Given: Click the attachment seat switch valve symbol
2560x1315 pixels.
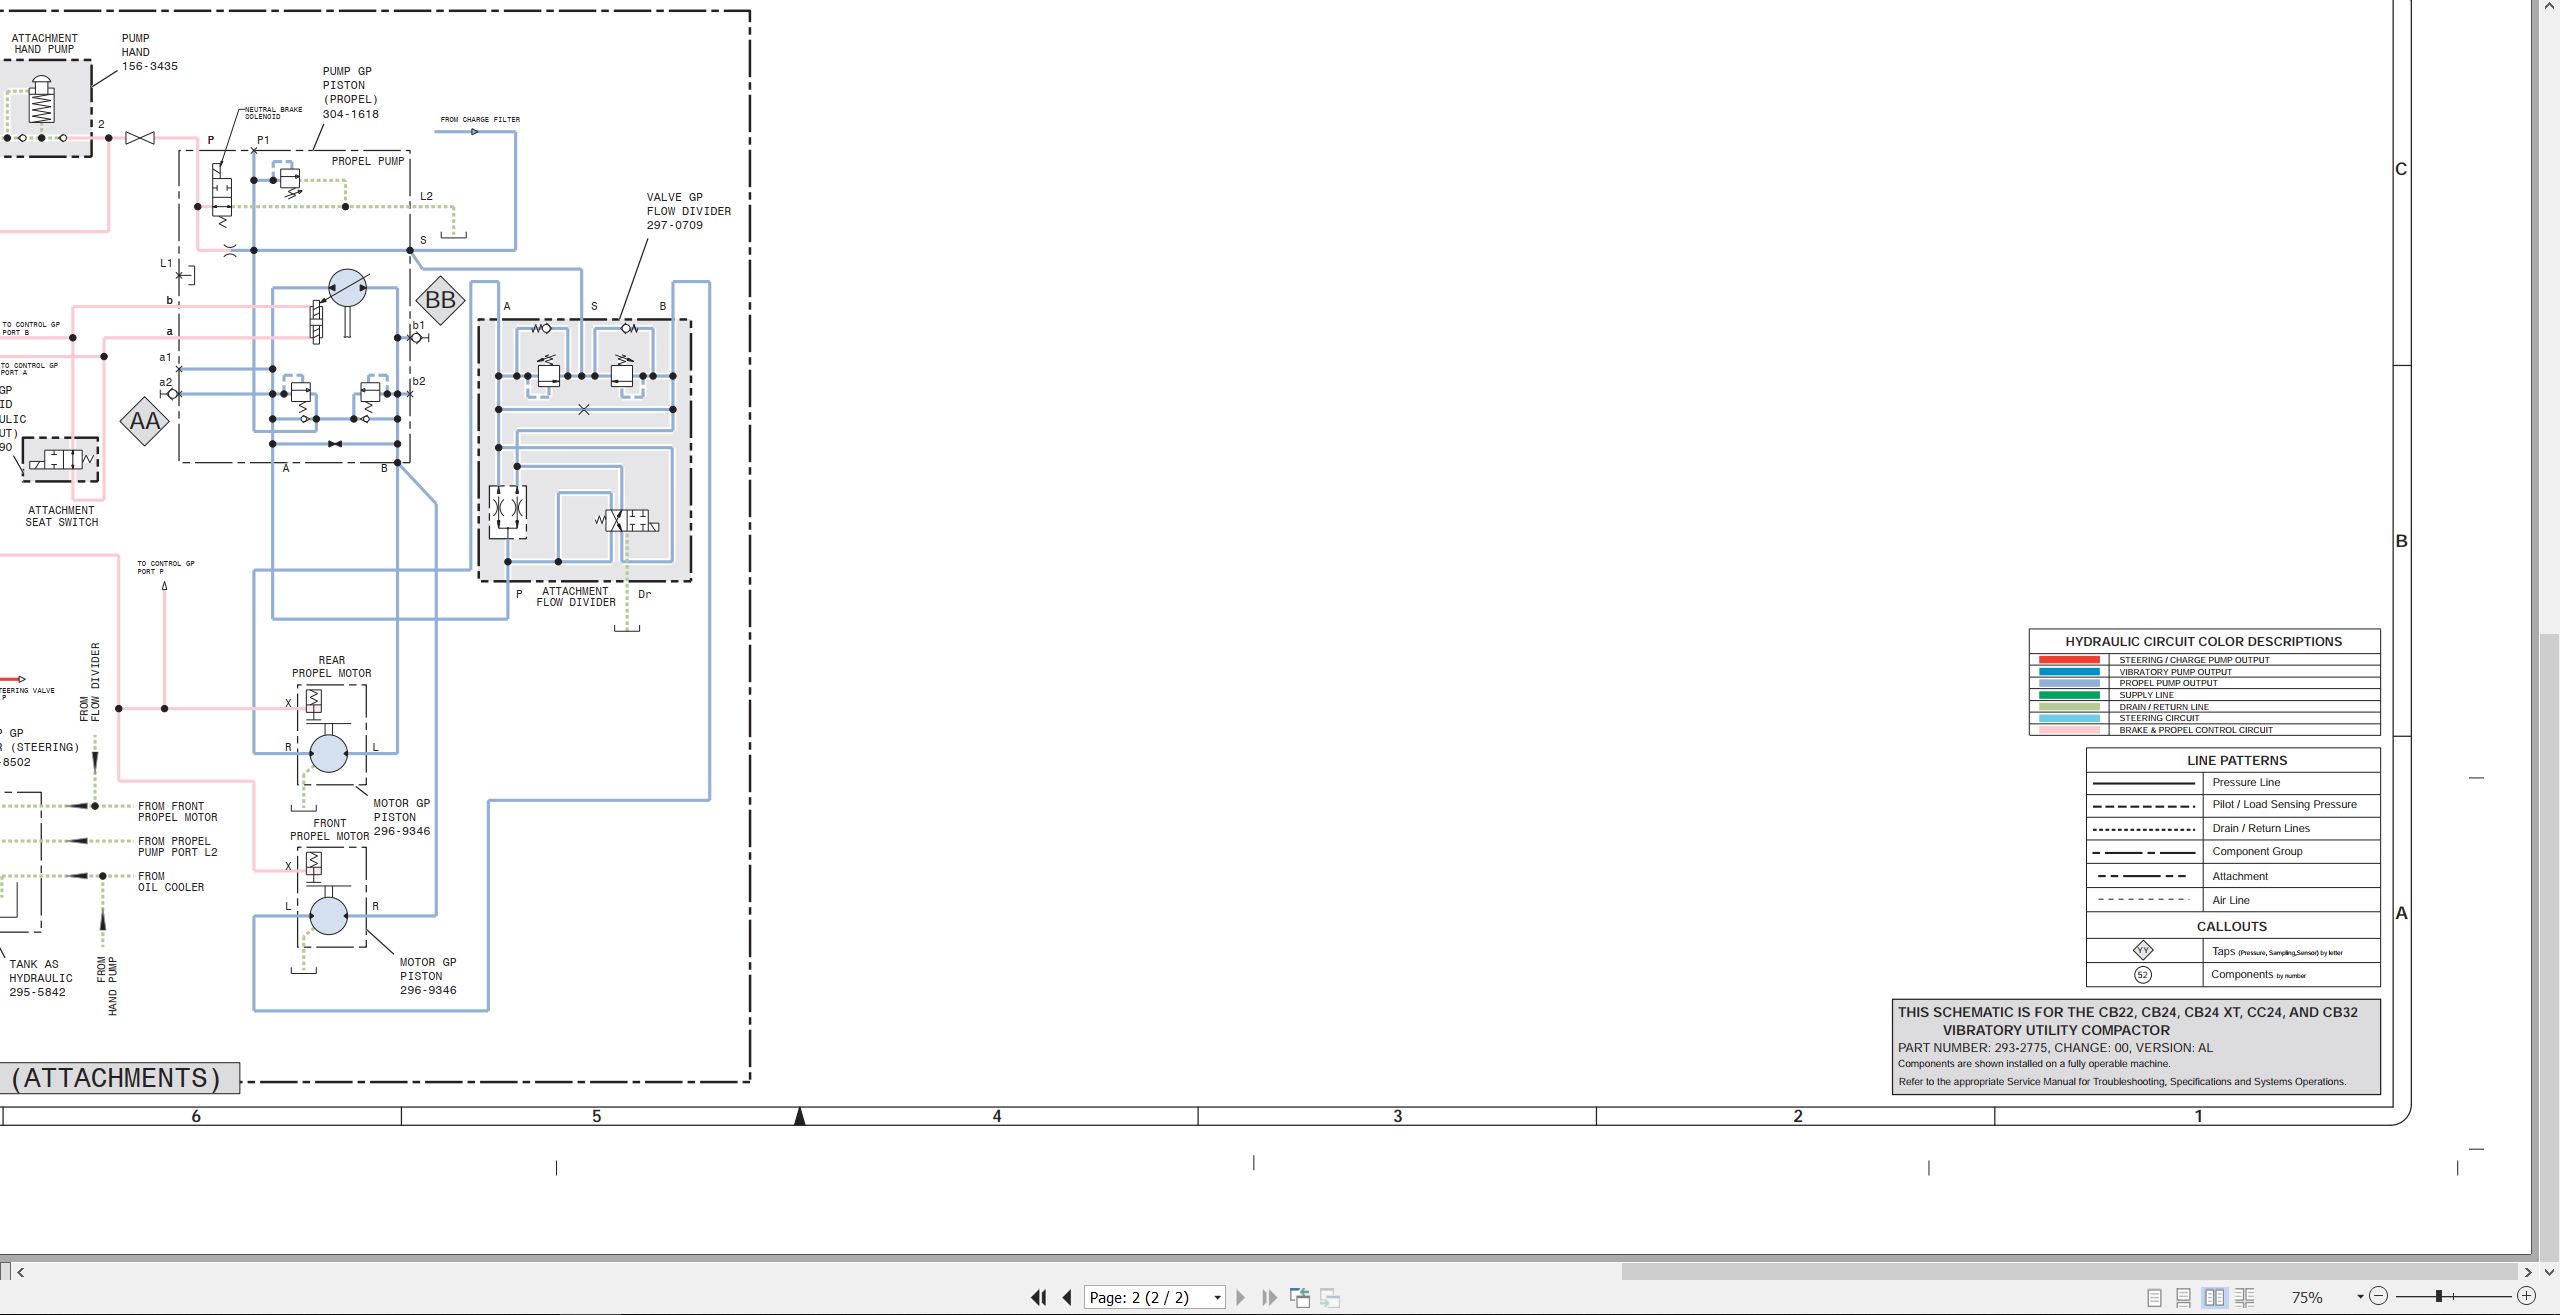Looking at the screenshot, I should (62, 460).
